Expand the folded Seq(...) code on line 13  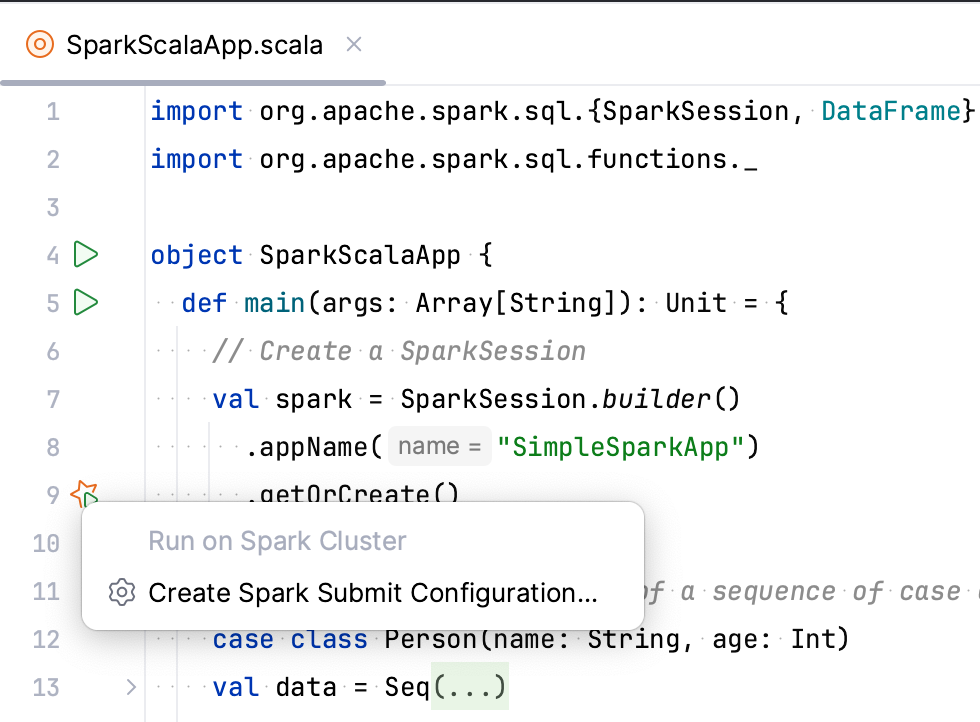click(469, 687)
